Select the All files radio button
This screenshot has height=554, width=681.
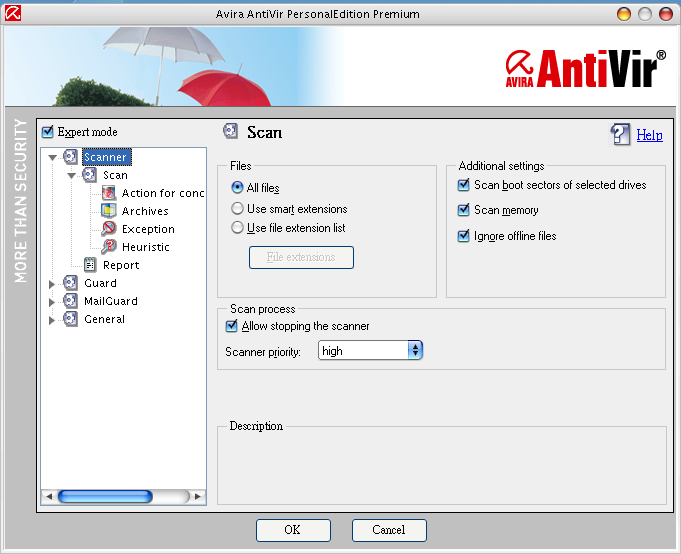pyautogui.click(x=237, y=187)
